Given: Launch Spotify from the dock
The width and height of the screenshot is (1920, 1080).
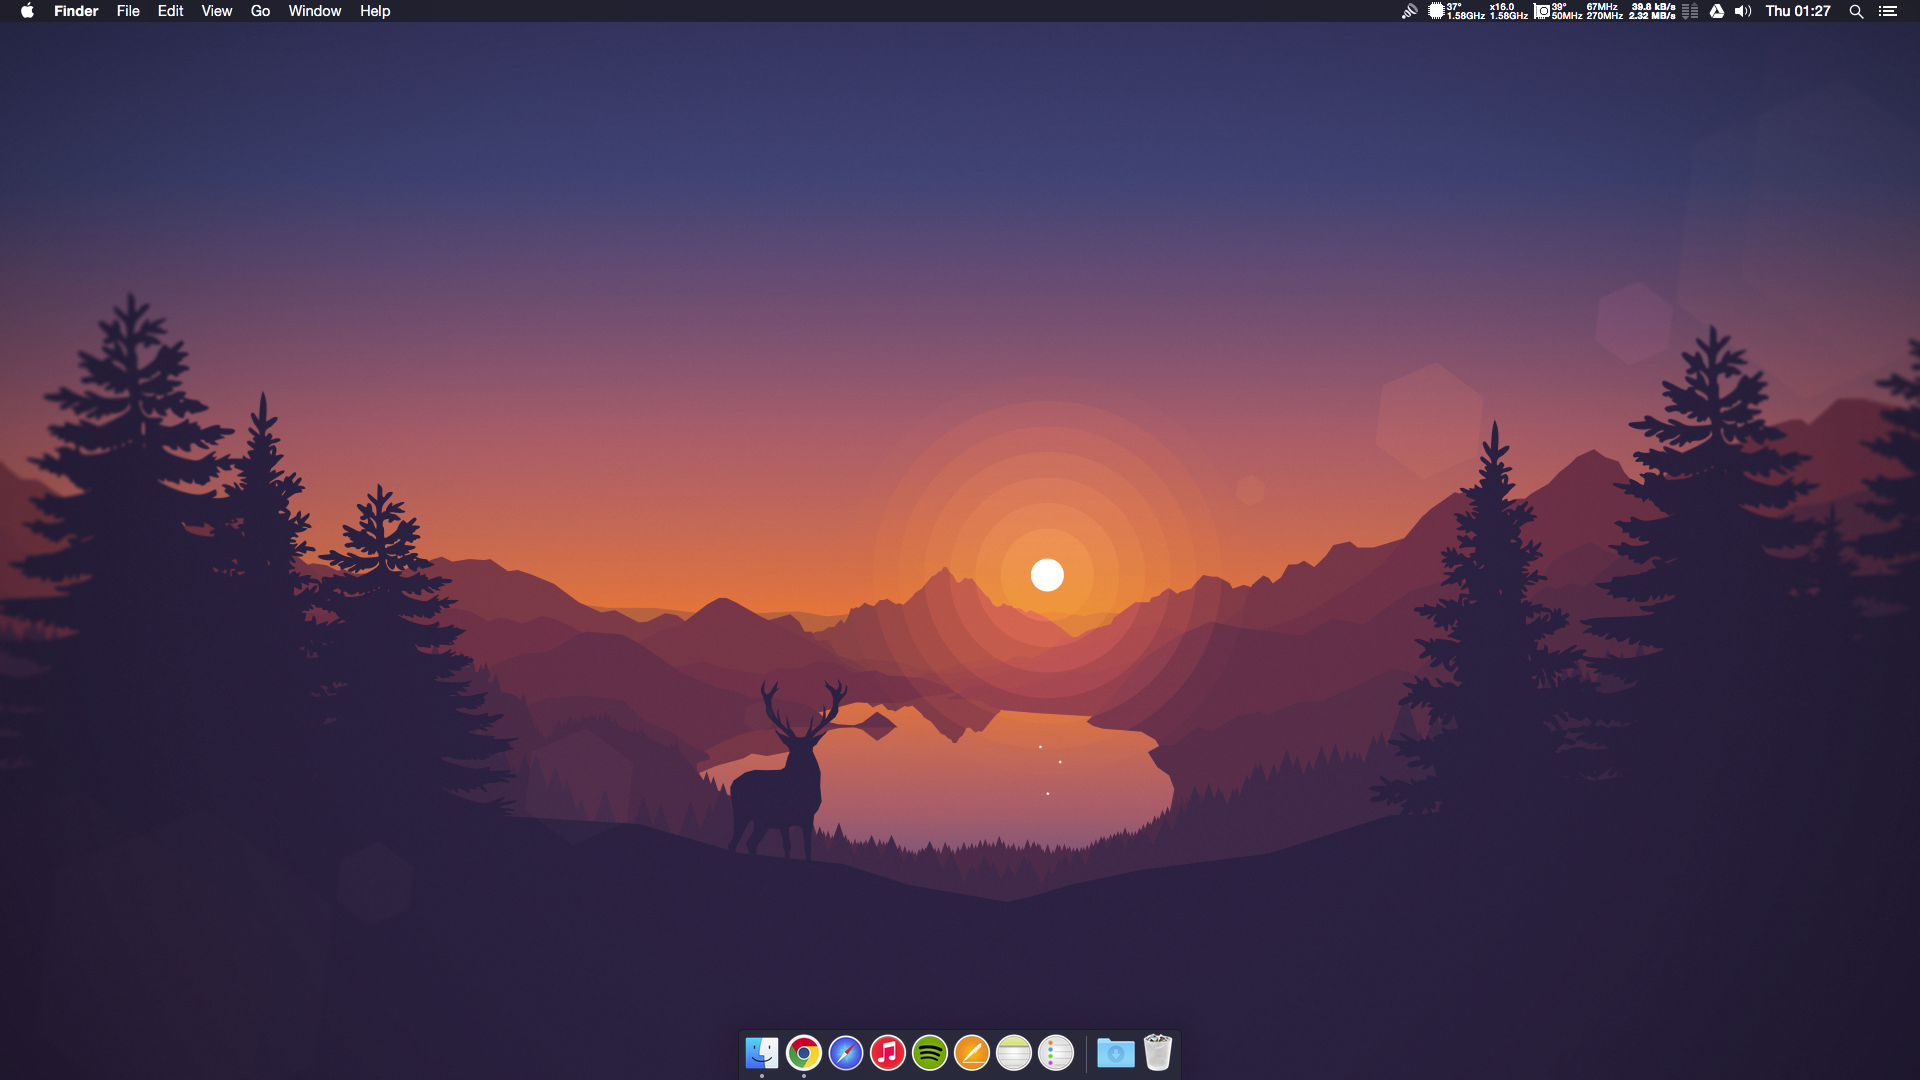Looking at the screenshot, I should click(x=929, y=1052).
